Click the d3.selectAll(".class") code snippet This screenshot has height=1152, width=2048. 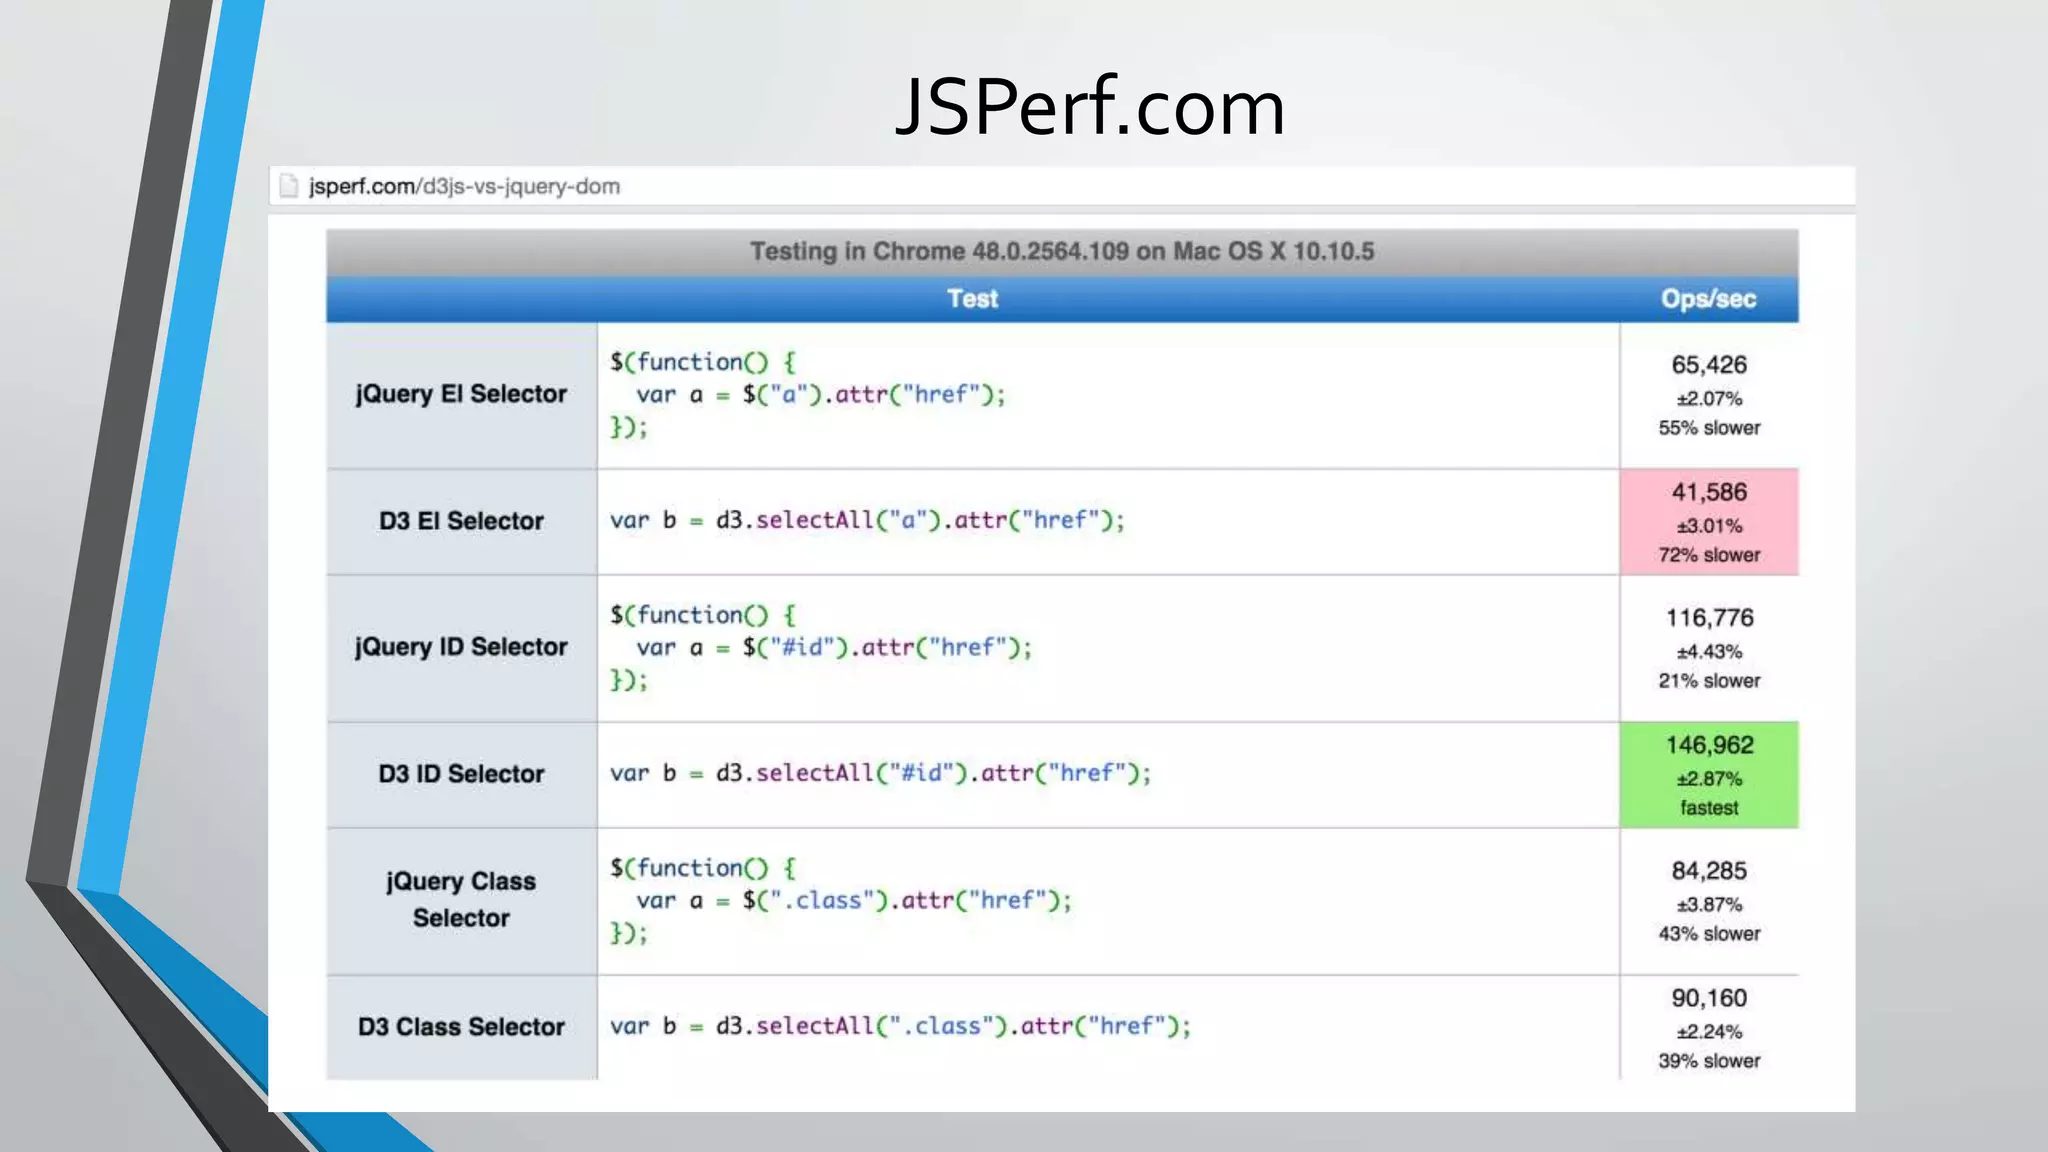pyautogui.click(x=901, y=1027)
